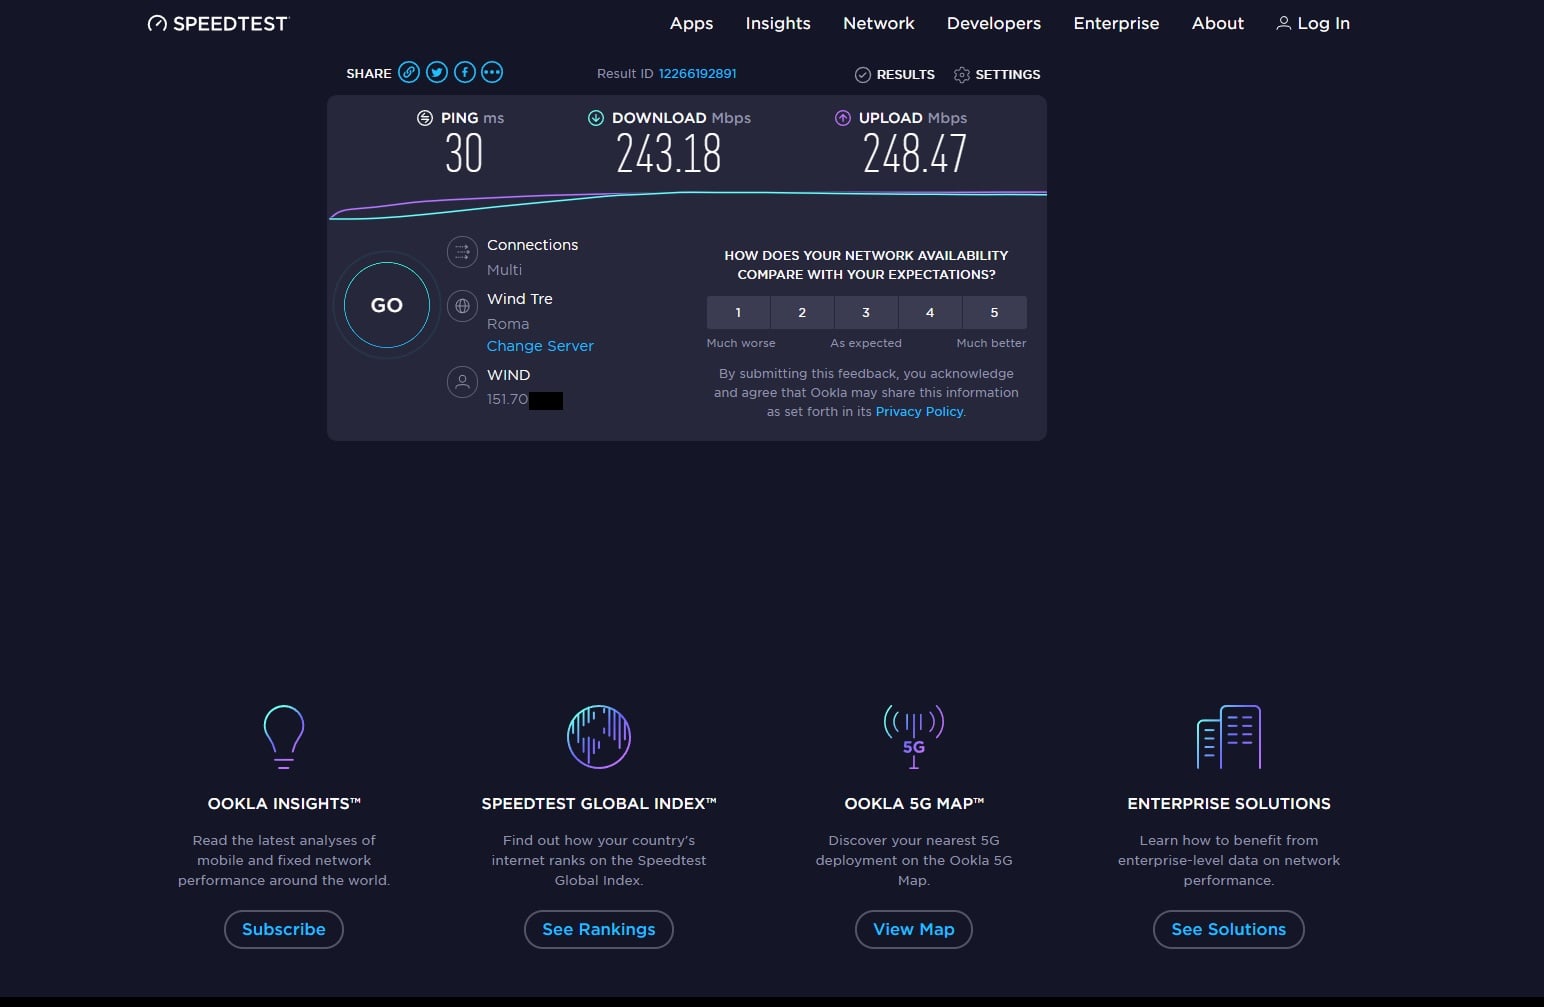Click the Change Server link
This screenshot has width=1544, height=1007.
[x=540, y=346]
